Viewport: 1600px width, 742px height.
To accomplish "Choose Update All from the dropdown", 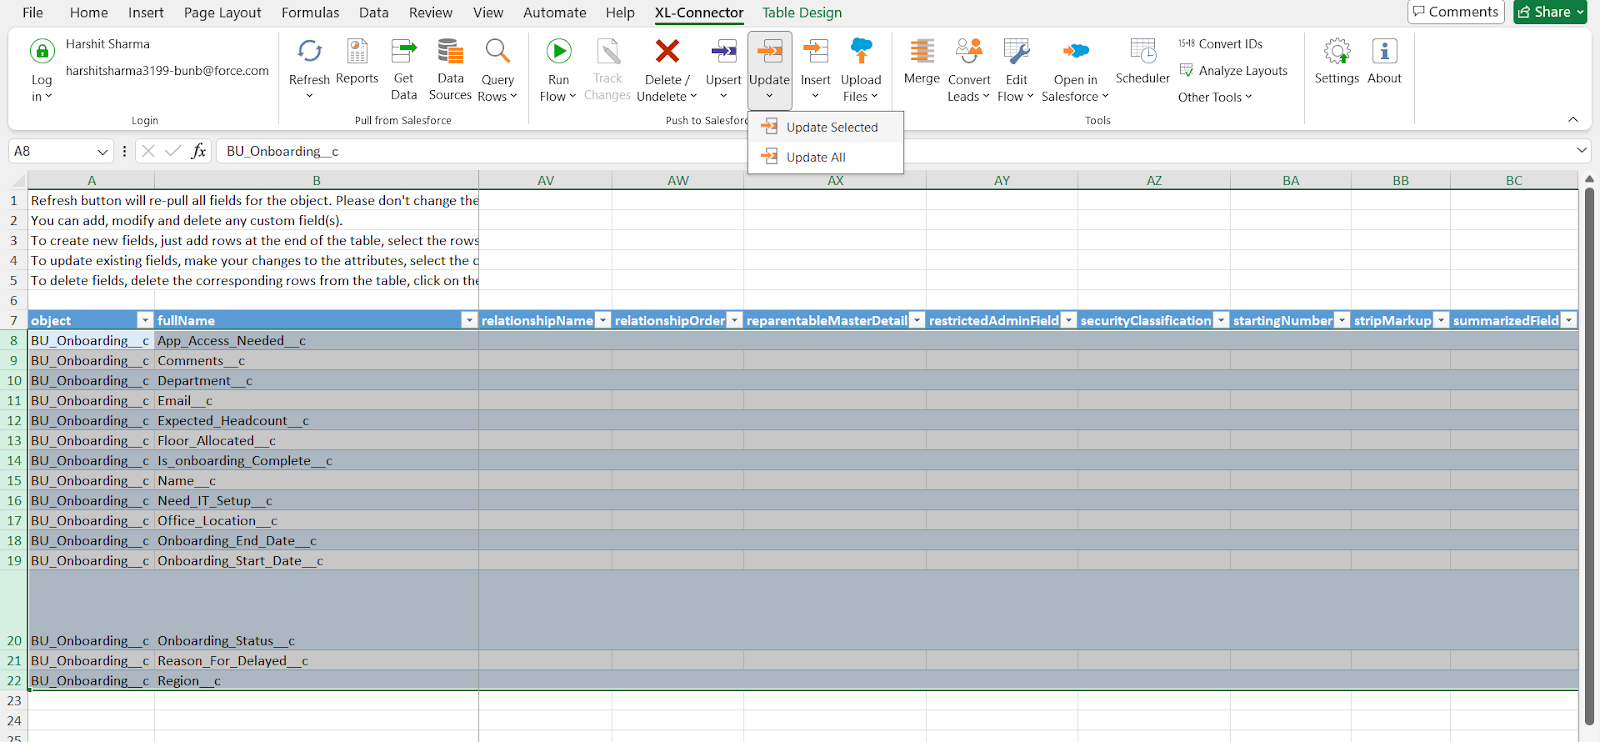I will coord(826,157).
